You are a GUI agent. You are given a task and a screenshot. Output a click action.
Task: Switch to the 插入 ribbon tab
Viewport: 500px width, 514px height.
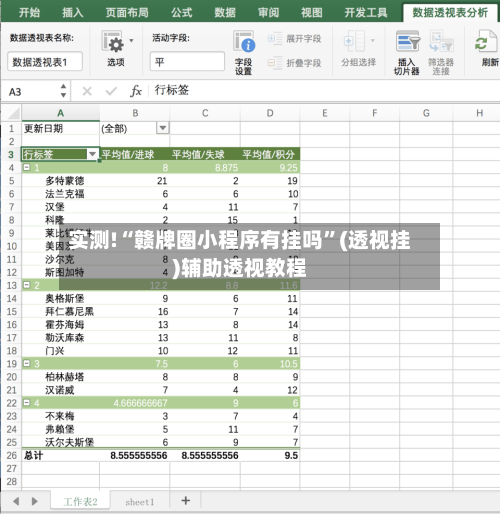click(x=73, y=13)
